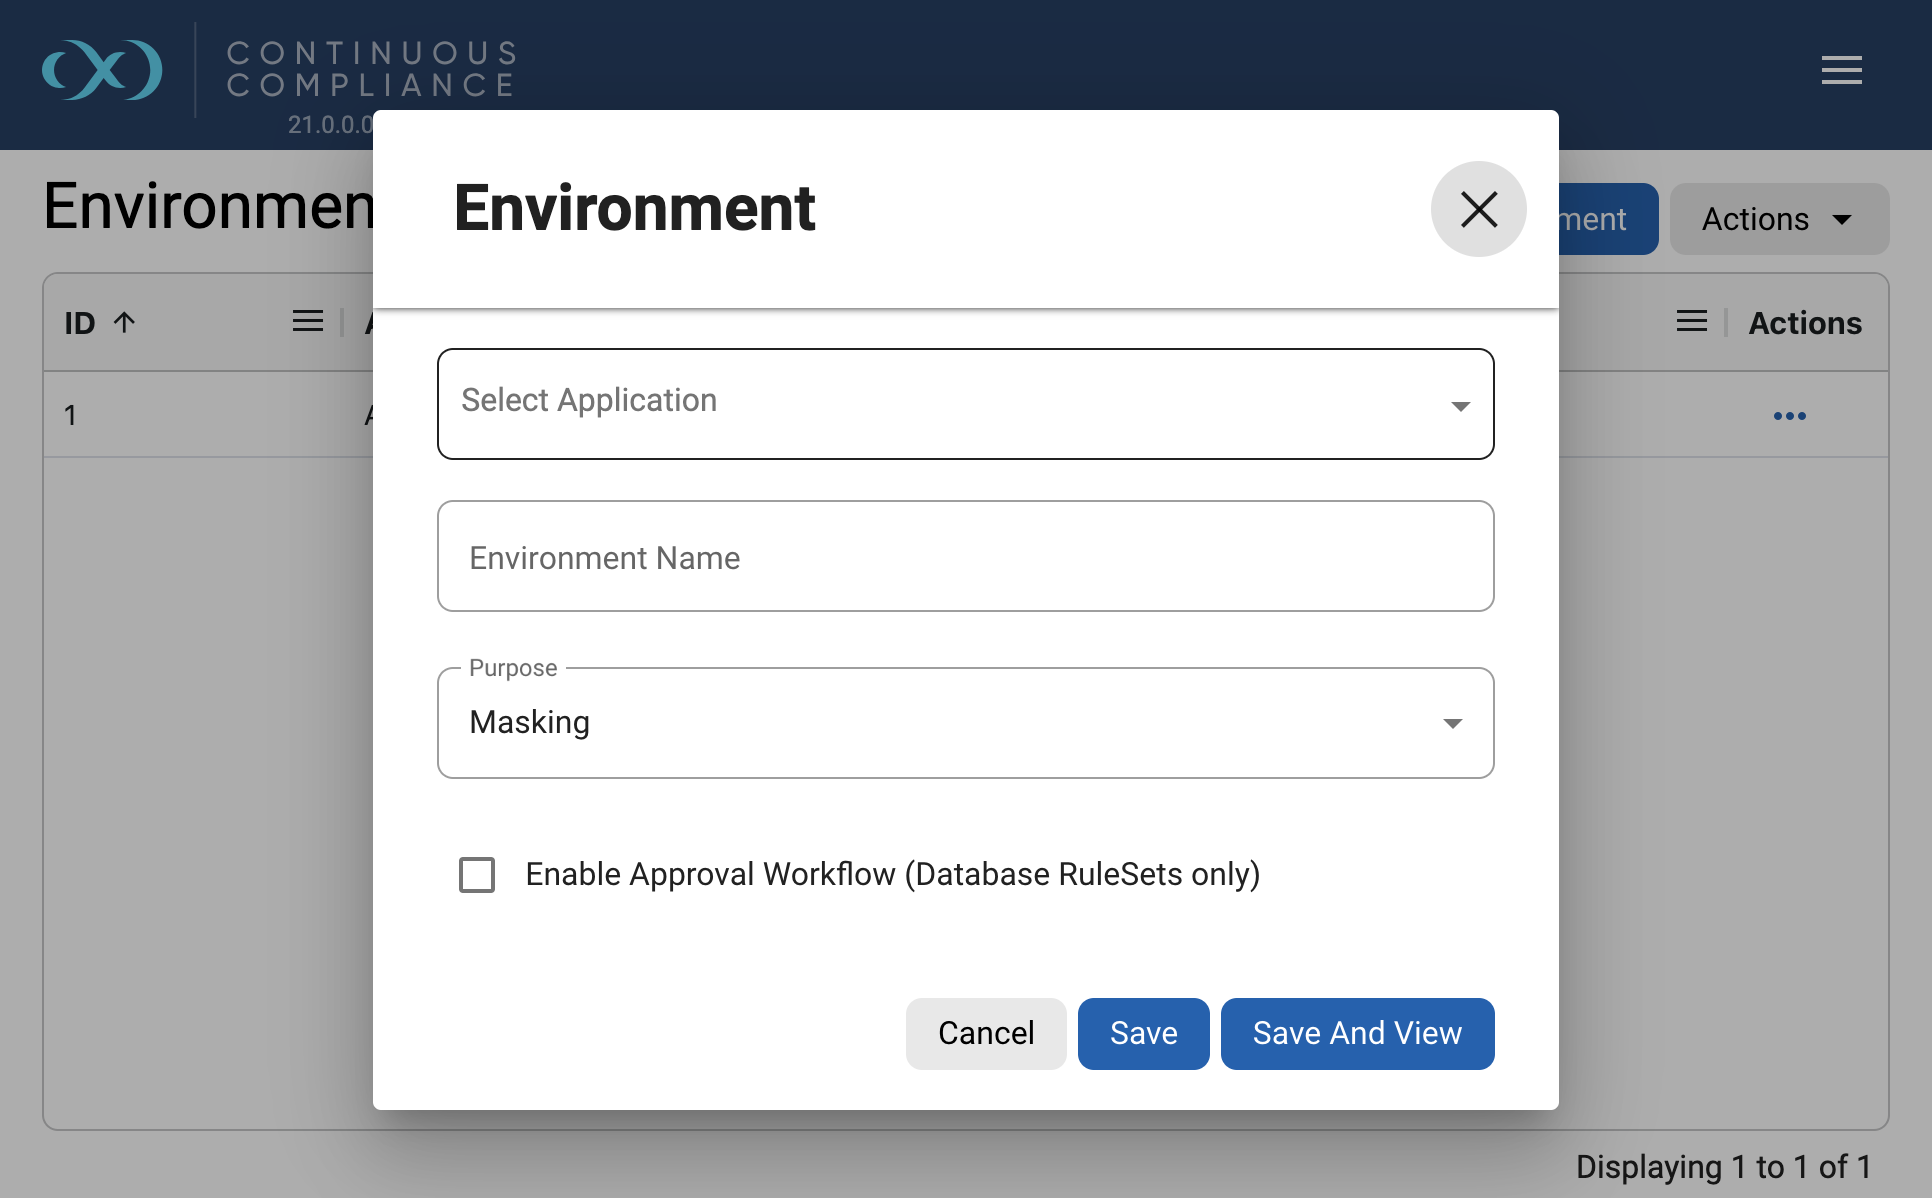Click the Cancel button
The image size is (1932, 1198).
986,1034
